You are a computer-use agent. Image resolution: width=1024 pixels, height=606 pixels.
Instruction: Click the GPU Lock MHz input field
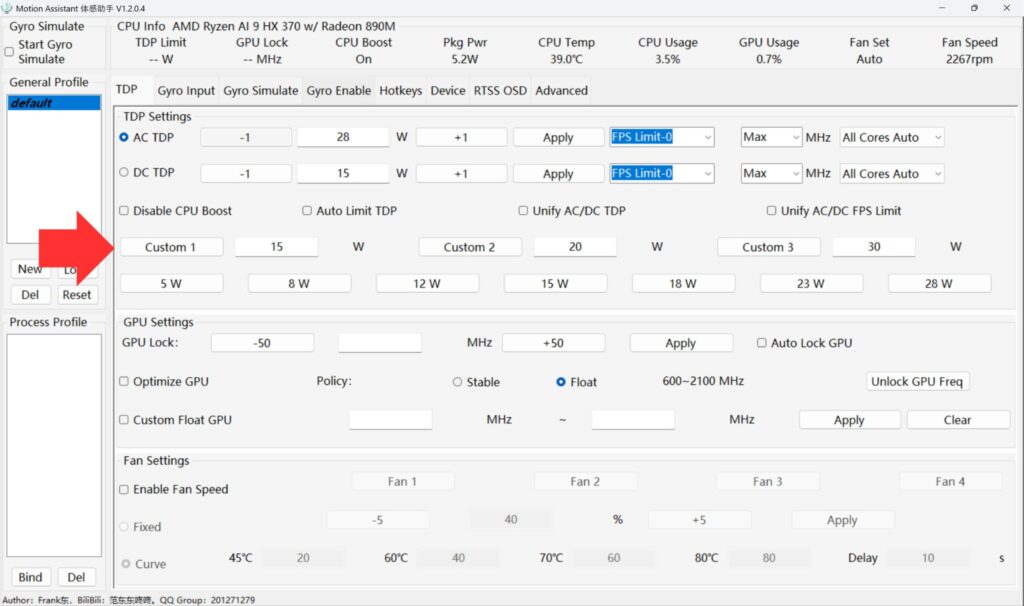point(380,343)
